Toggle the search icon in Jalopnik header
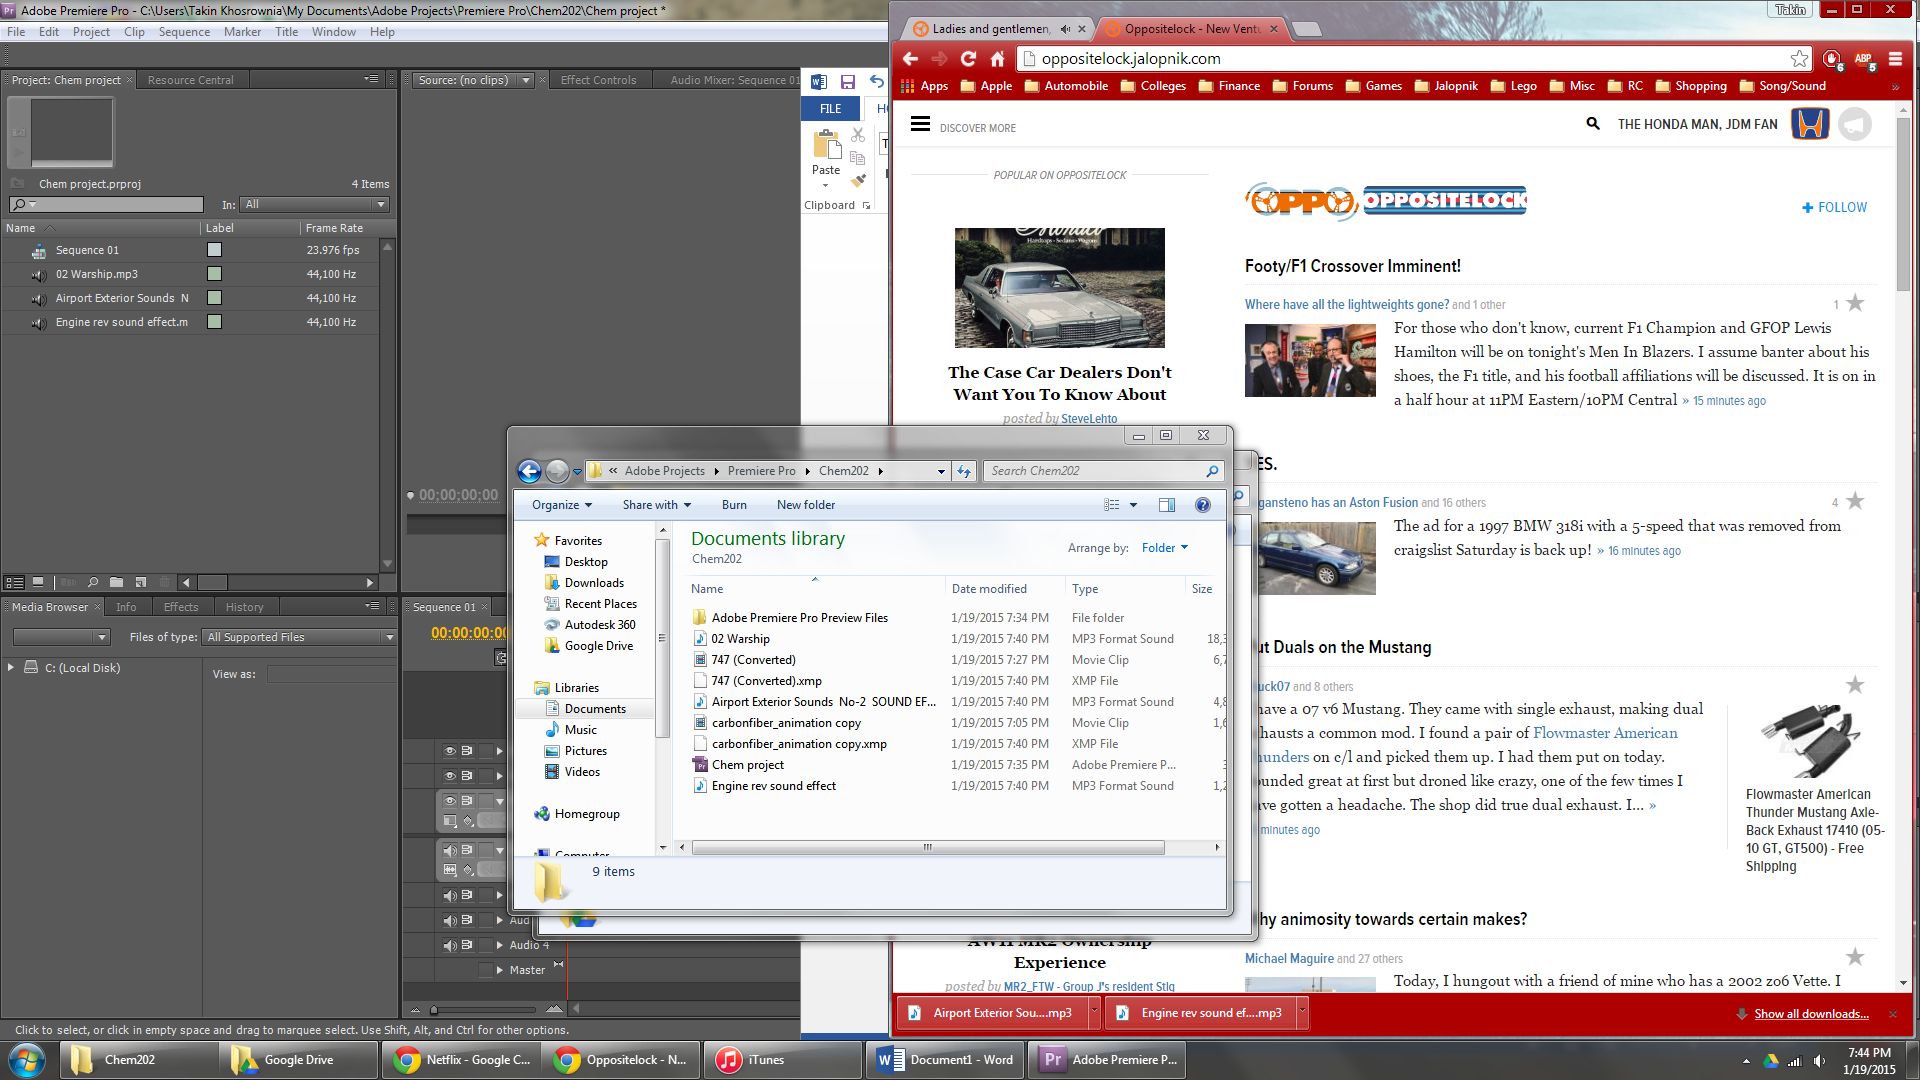The image size is (1920, 1080). tap(1592, 123)
